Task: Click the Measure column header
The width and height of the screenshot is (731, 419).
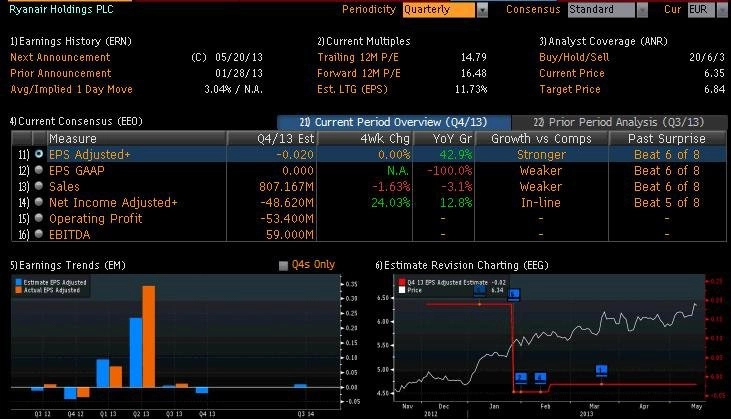Action: click(x=137, y=138)
